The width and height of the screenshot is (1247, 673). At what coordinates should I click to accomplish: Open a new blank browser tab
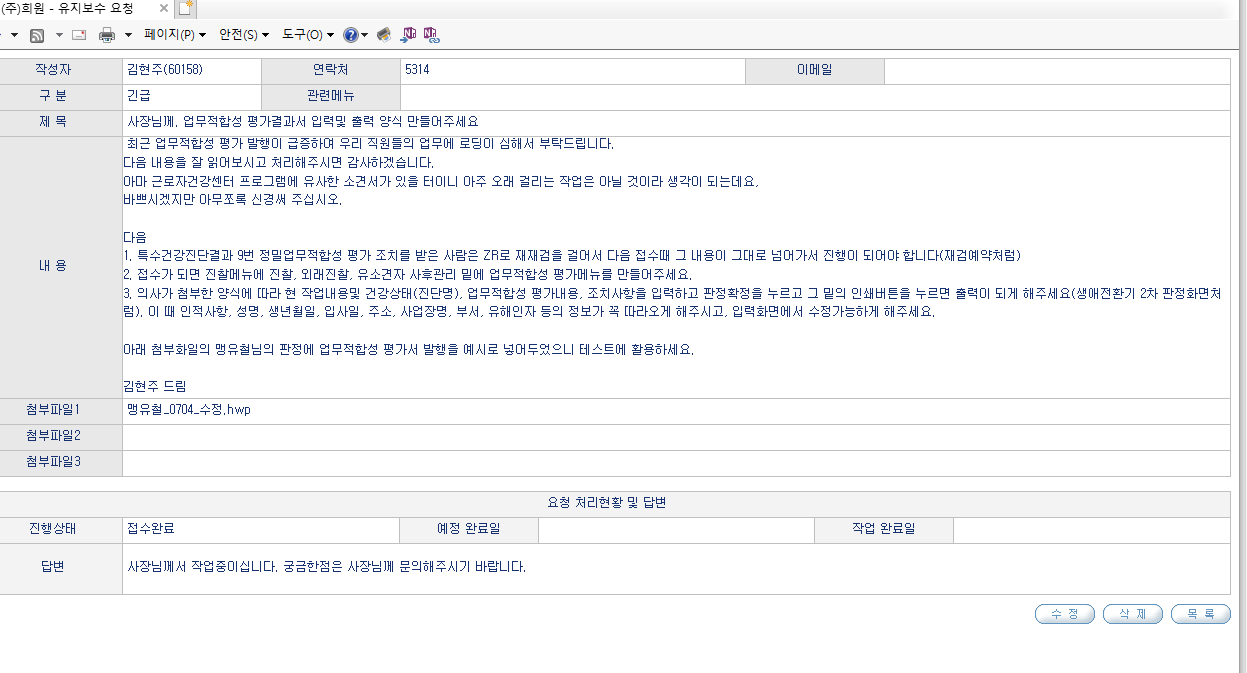coord(186,9)
